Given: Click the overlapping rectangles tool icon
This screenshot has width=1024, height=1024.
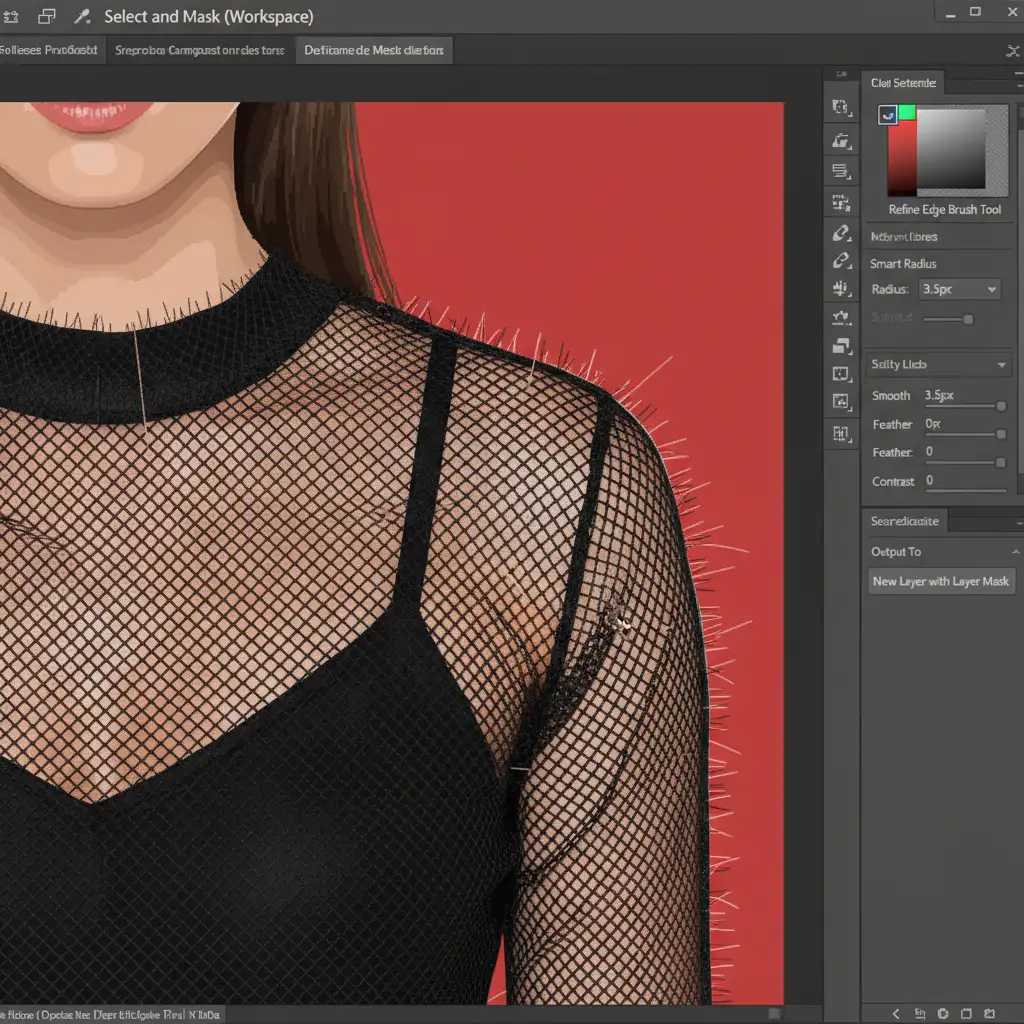Looking at the screenshot, I should tap(841, 347).
